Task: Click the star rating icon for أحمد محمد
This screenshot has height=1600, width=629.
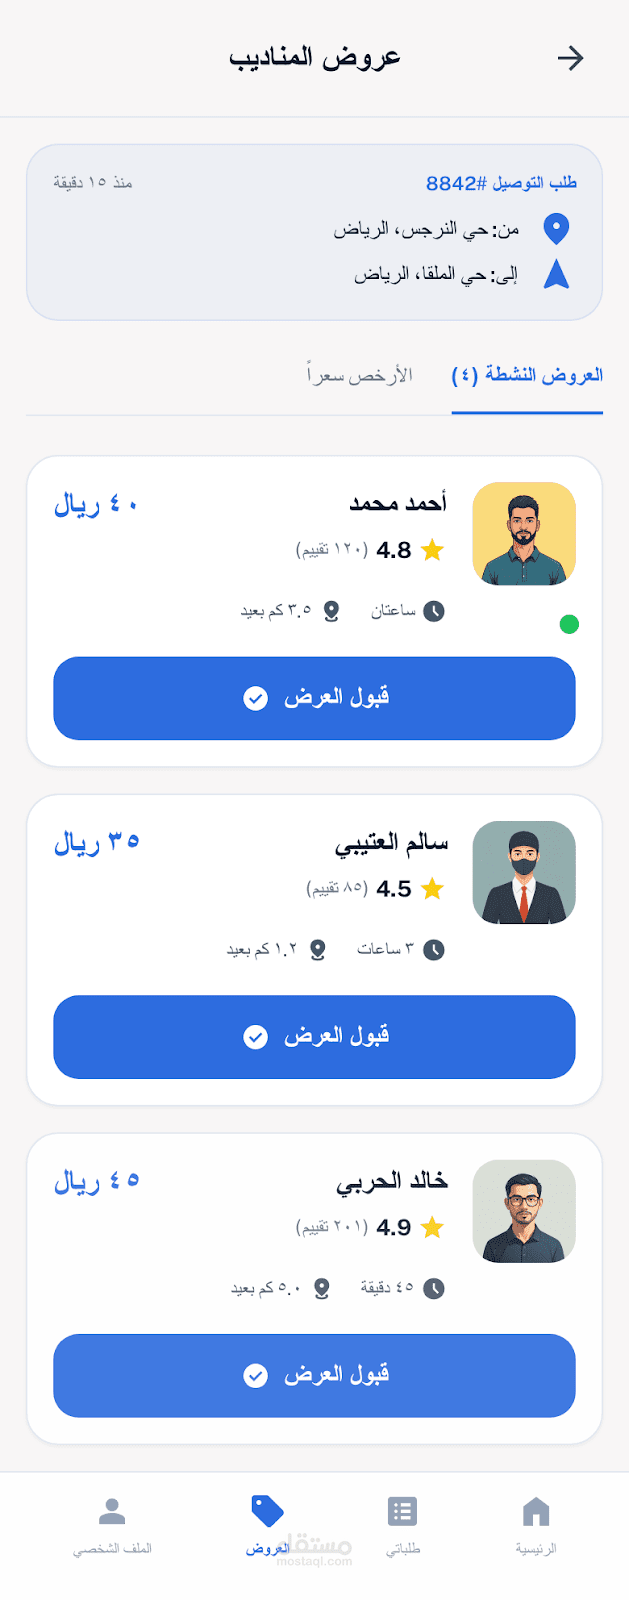Action: point(432,550)
